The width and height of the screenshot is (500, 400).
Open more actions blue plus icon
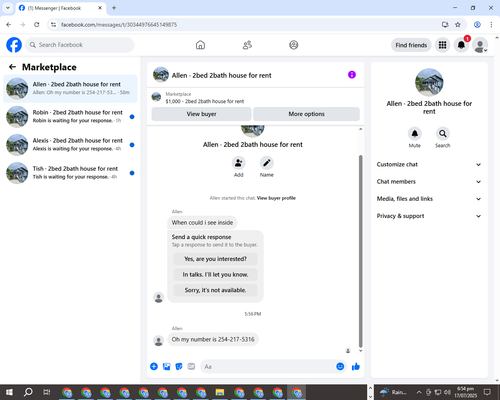(x=154, y=367)
